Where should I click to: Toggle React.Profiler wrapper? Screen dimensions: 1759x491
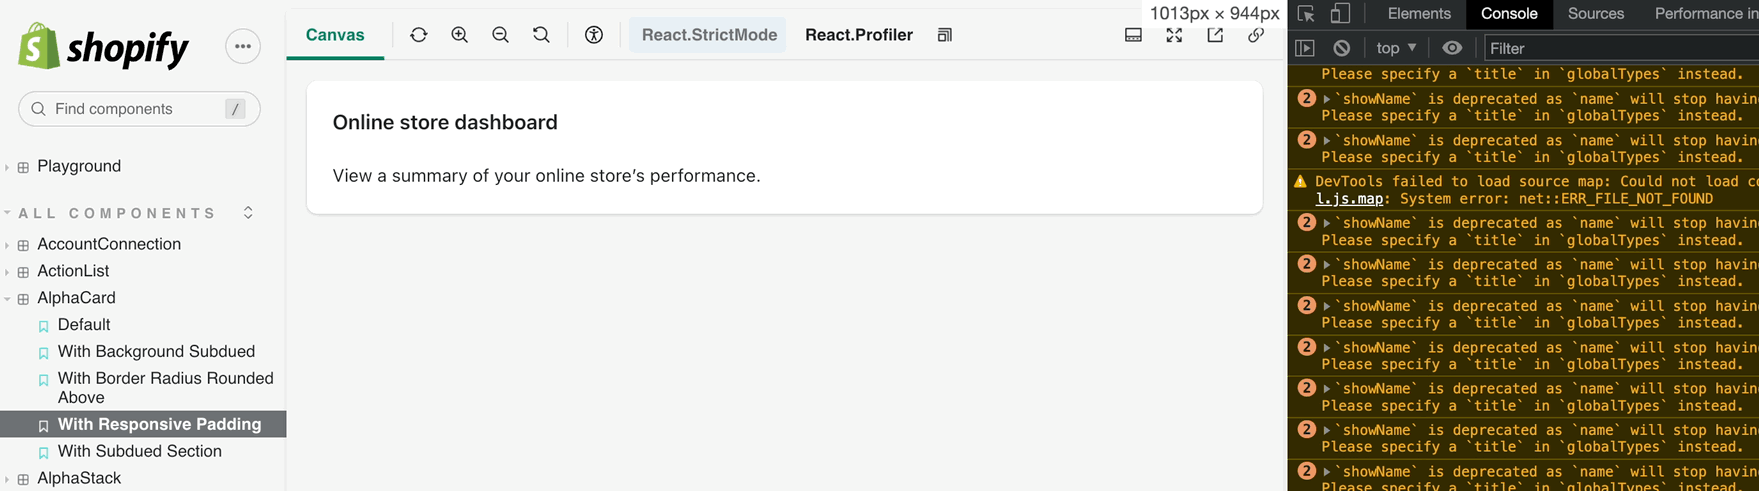click(858, 35)
